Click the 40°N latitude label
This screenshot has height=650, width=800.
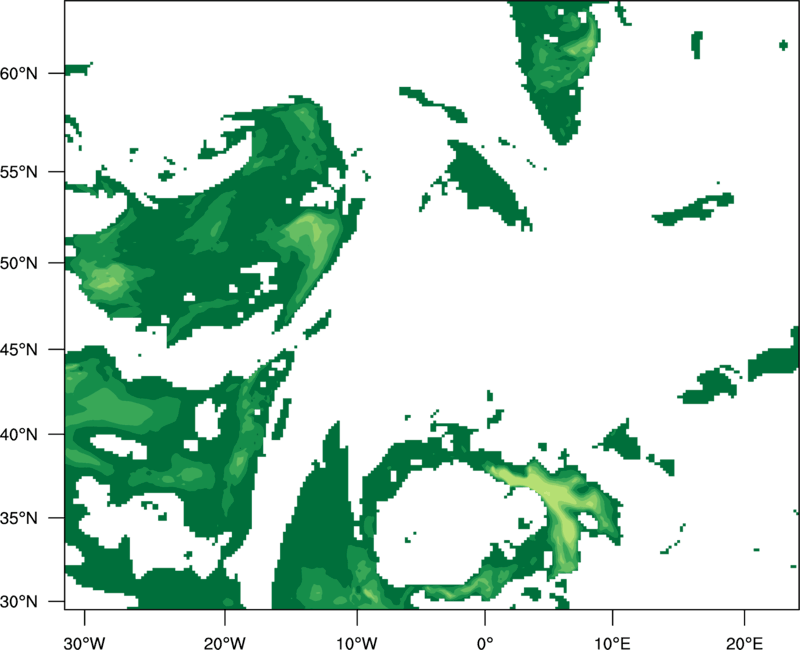point(19,435)
